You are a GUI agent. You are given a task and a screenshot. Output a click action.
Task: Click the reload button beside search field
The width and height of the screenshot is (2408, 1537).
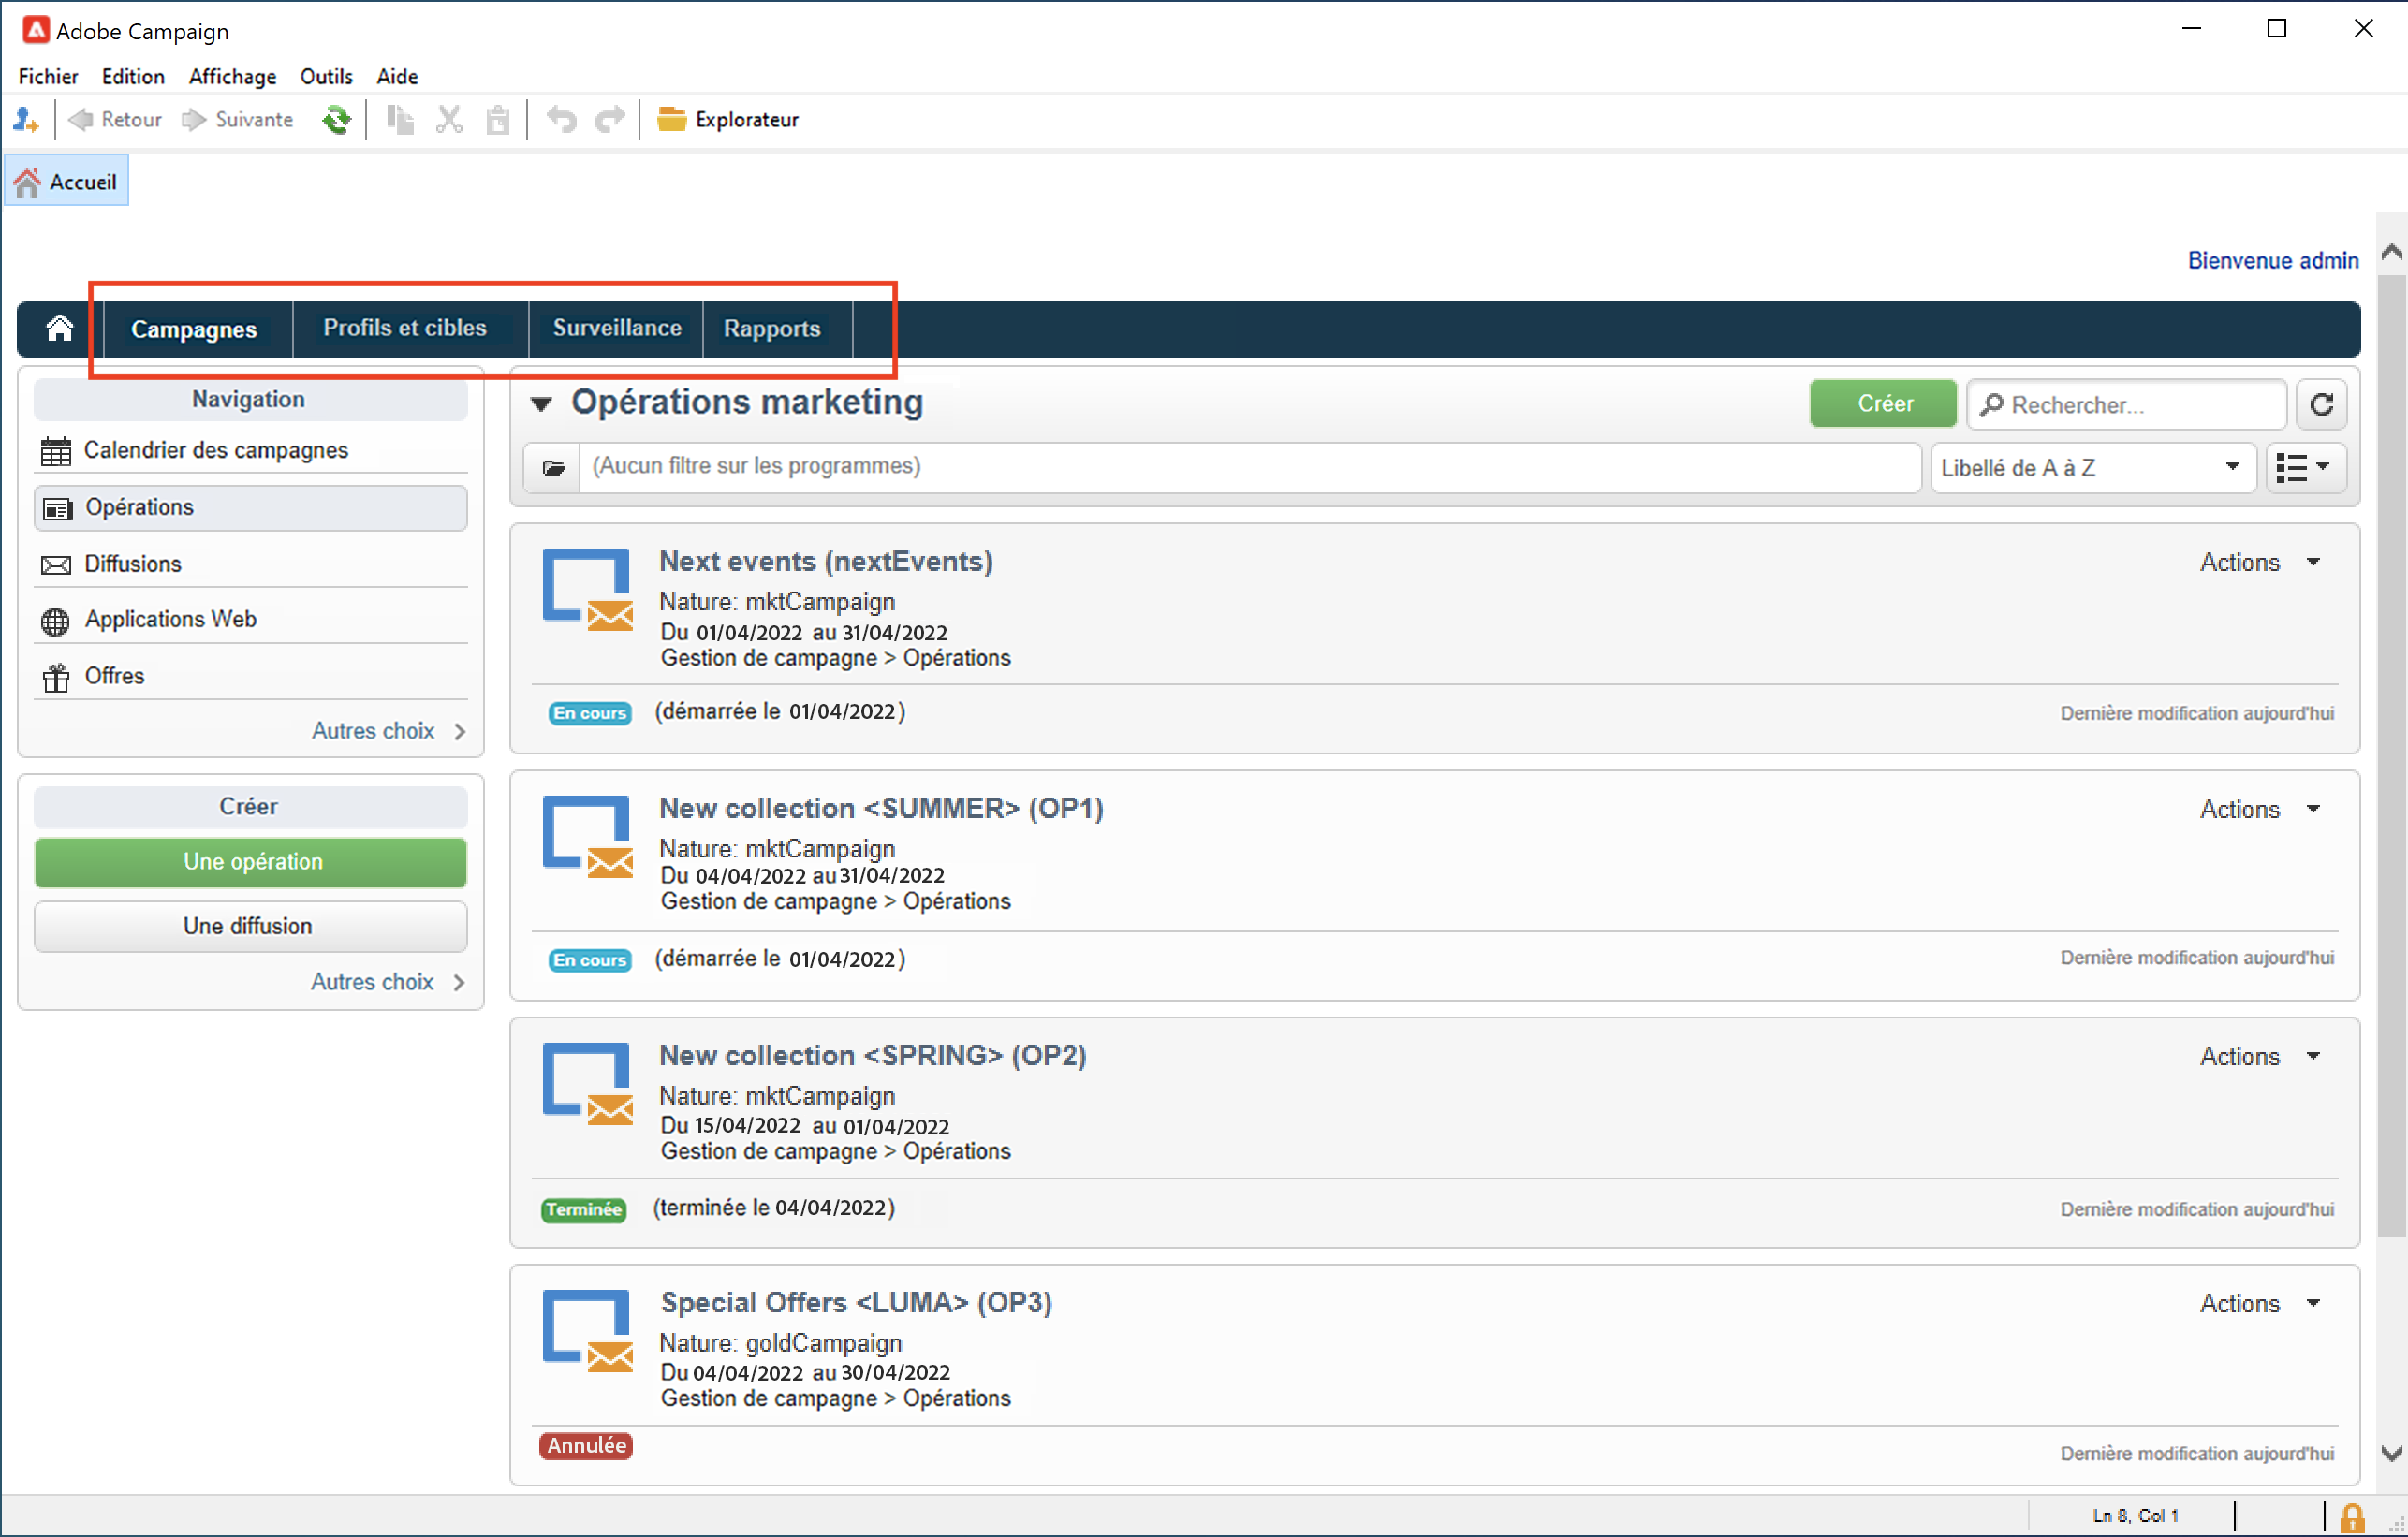coord(2321,405)
